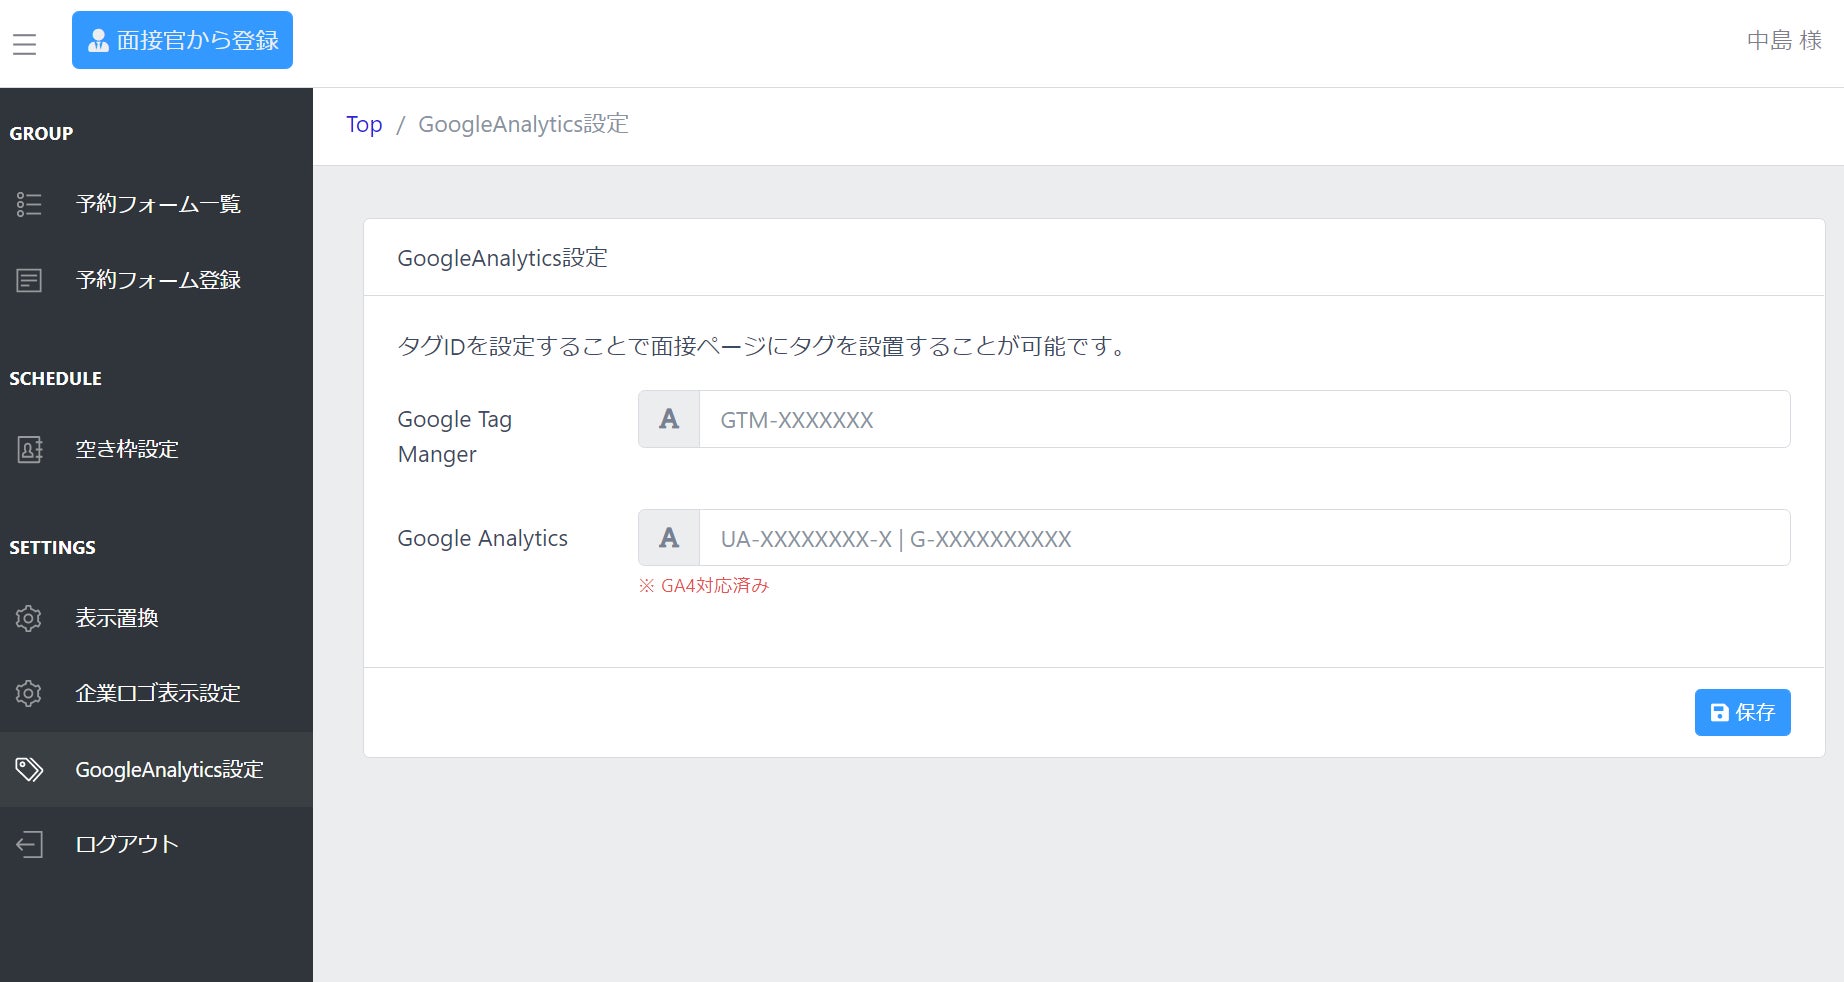Click the Top breadcrumb link
Screen dimensions: 1844x982
[x=364, y=124]
